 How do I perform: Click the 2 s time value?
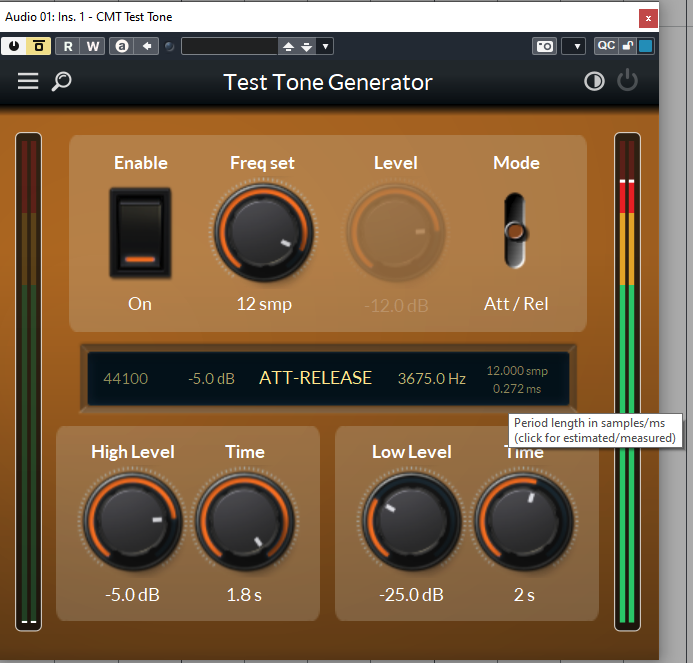coord(524,595)
